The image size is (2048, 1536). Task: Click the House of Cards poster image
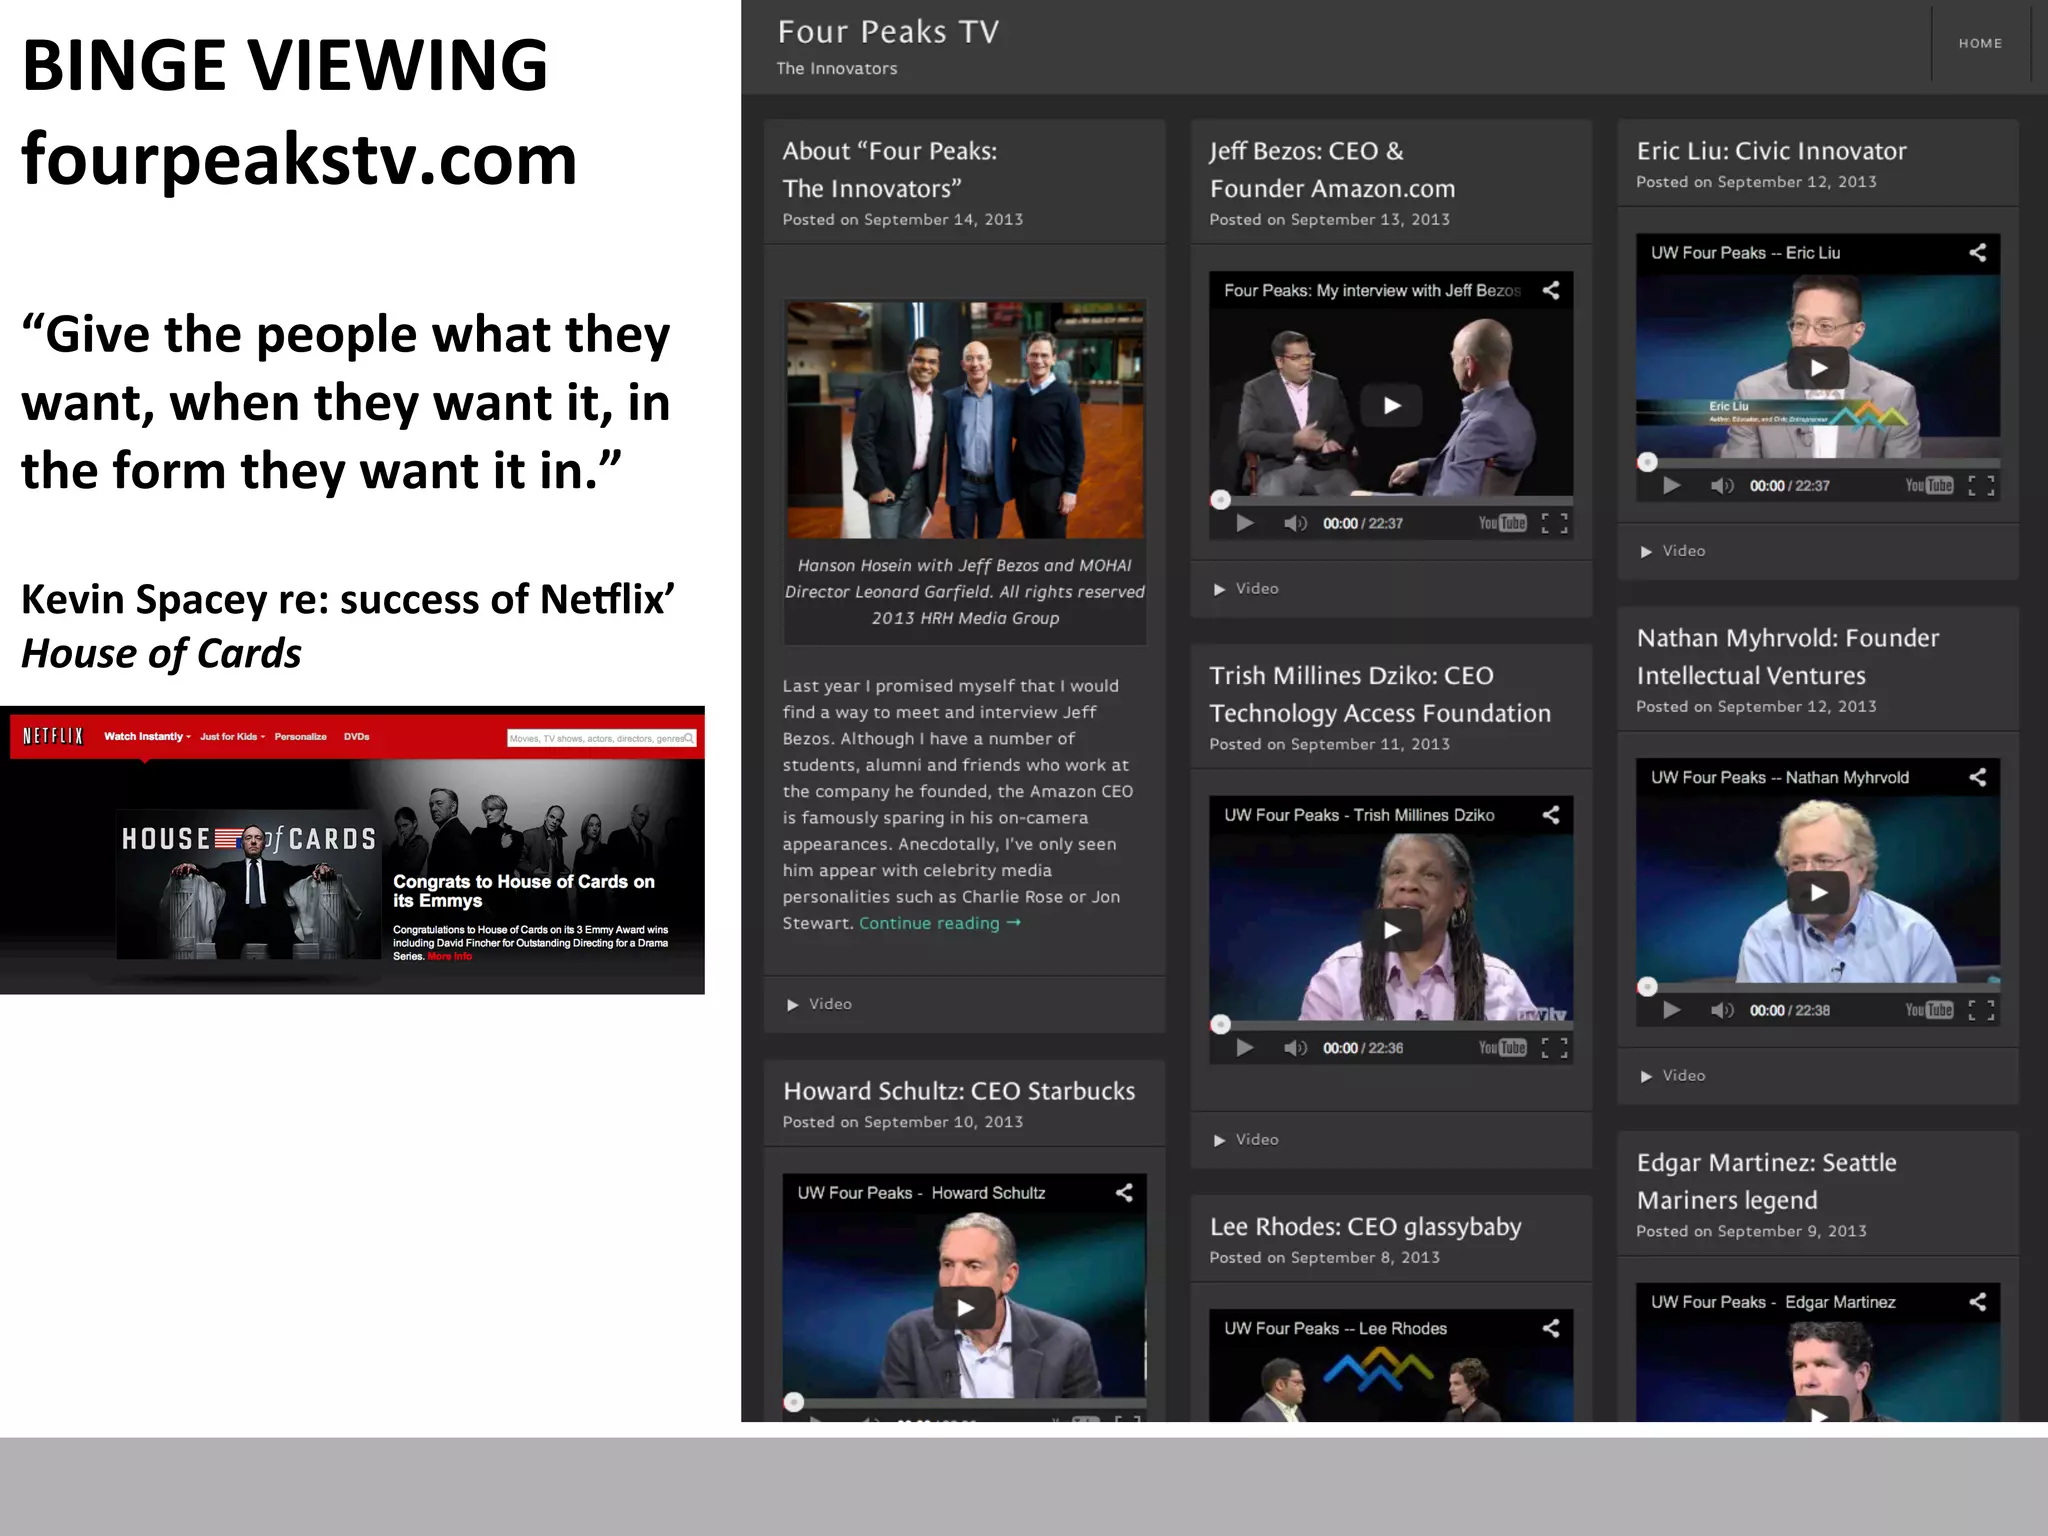pos(249,885)
